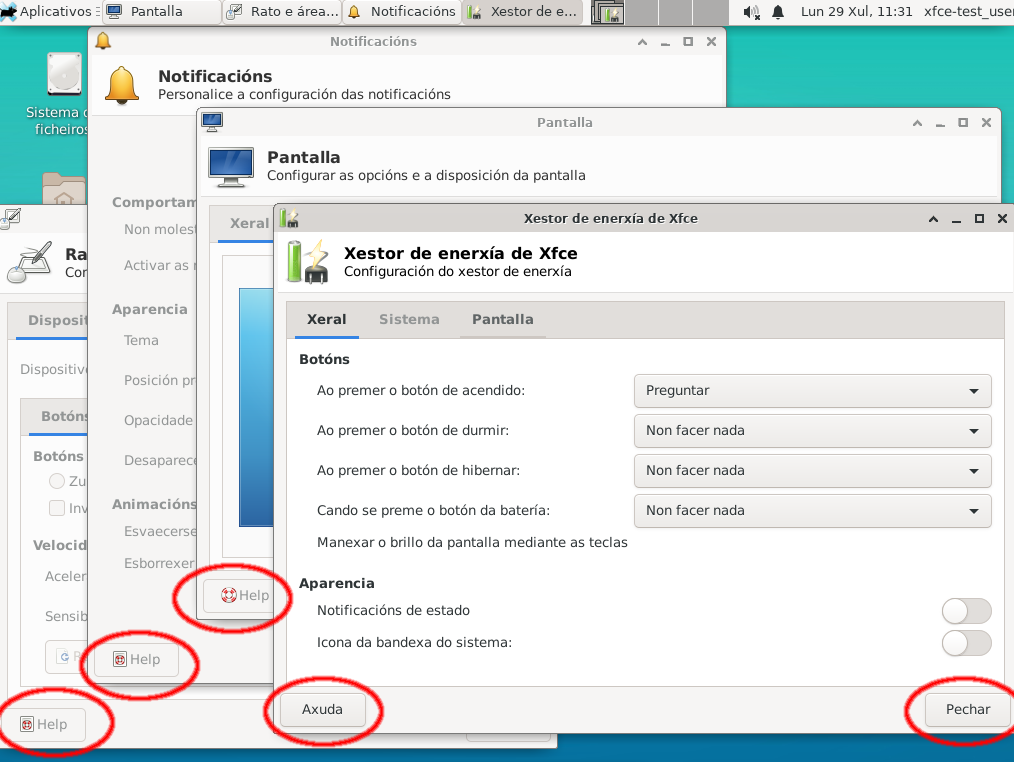The width and height of the screenshot is (1014, 762).
Task: Enable the Notificacións de estado switch
Action: pos(966,610)
